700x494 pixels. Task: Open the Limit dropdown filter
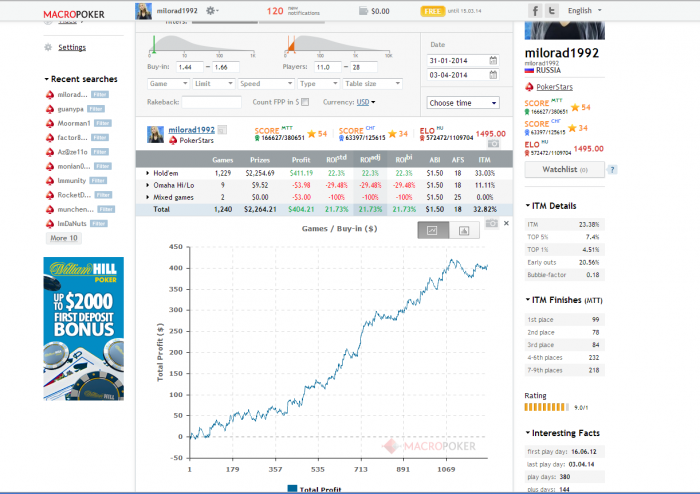[x=214, y=83]
